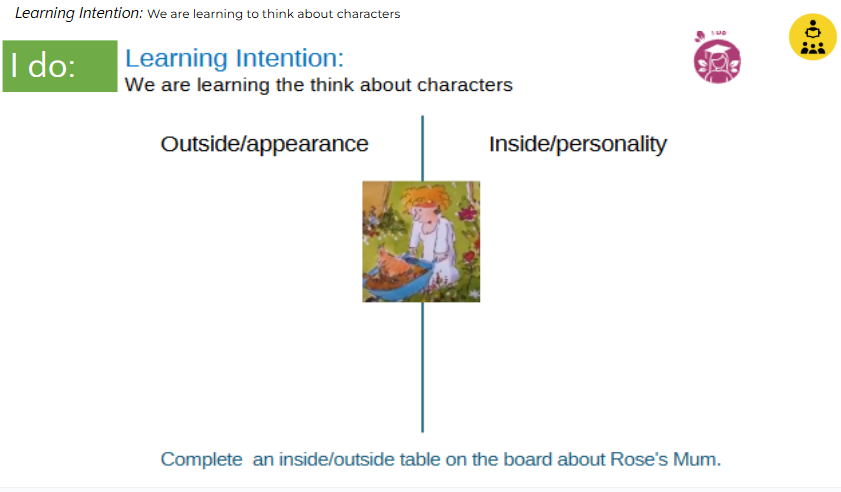Click the blue "Learning Intention:" heading
Viewport: 841px width, 492px height.
click(234, 59)
